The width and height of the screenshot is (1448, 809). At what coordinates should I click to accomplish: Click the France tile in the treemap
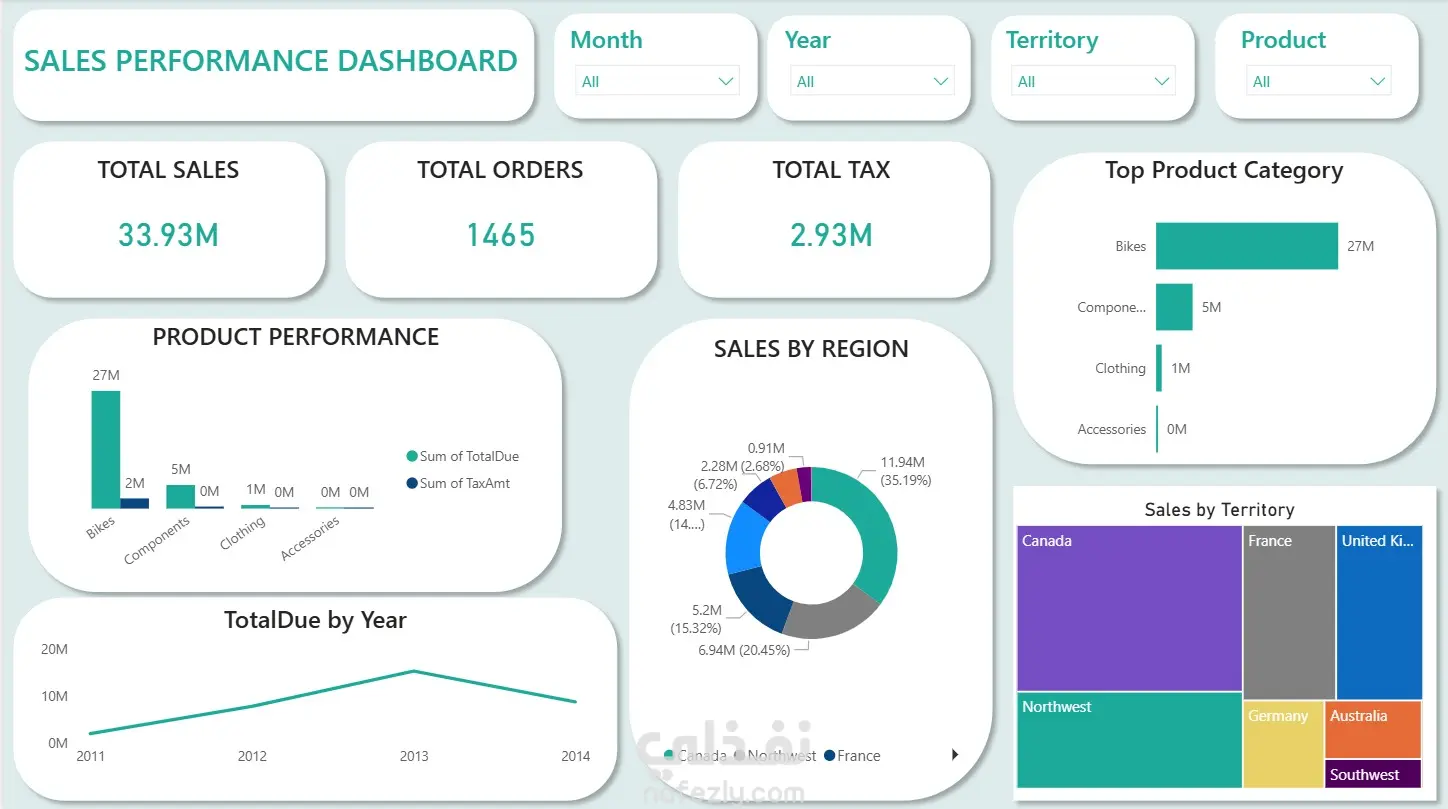(x=1289, y=613)
